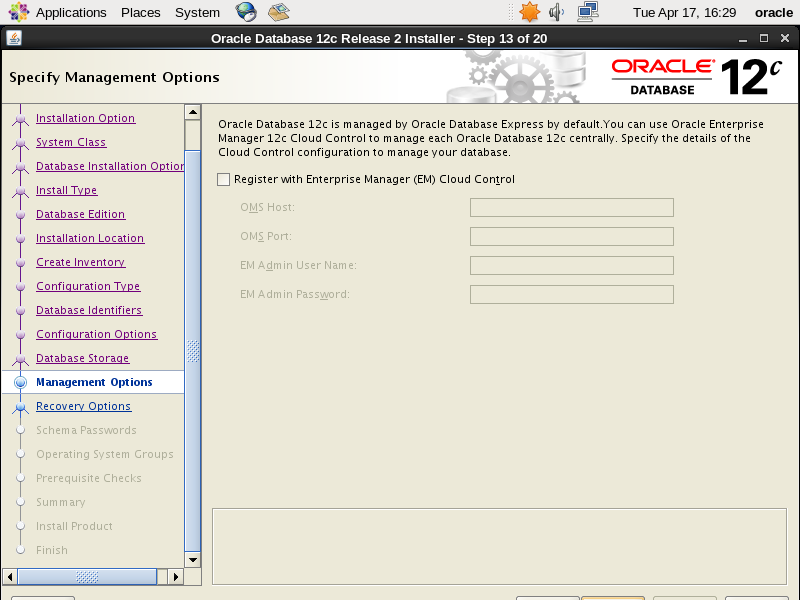Click the date and time clock
This screenshot has height=600, width=800.
pos(684,12)
